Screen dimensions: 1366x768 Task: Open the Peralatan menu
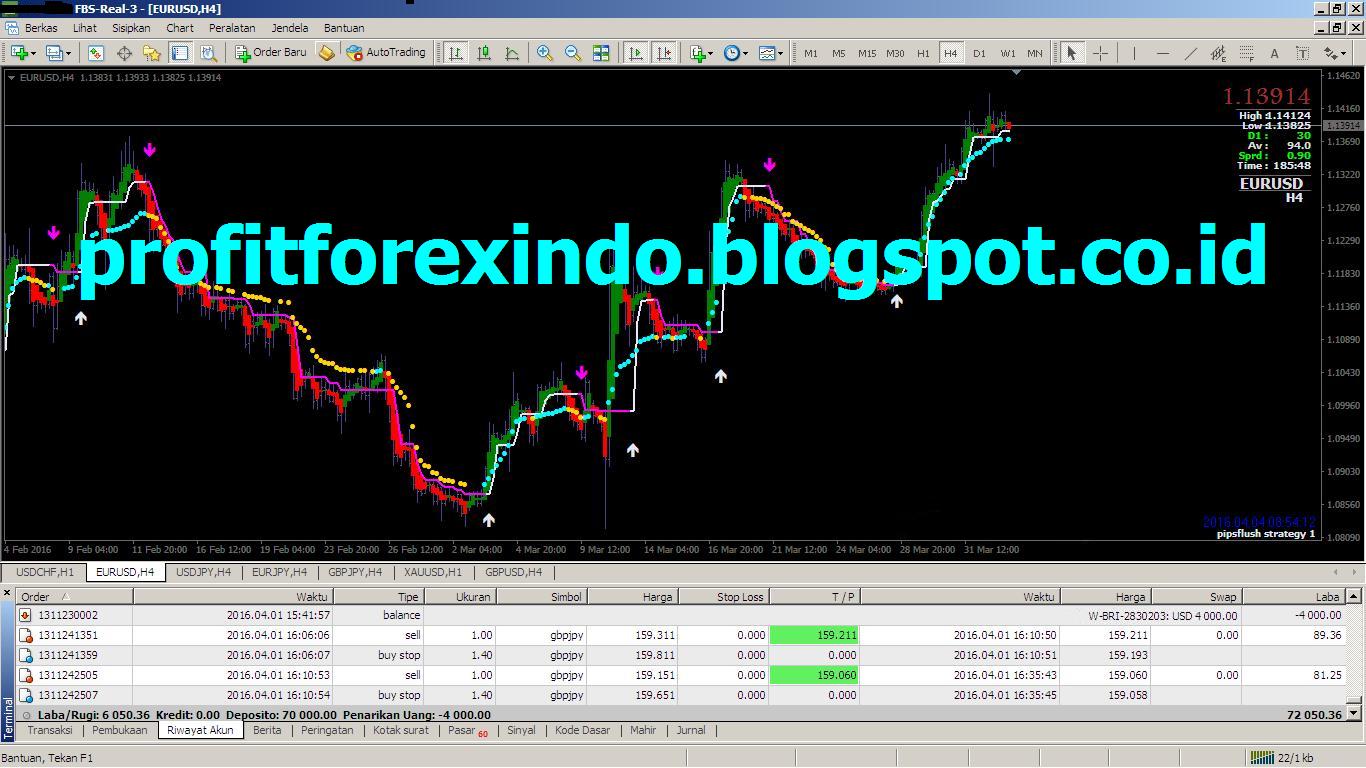point(232,28)
